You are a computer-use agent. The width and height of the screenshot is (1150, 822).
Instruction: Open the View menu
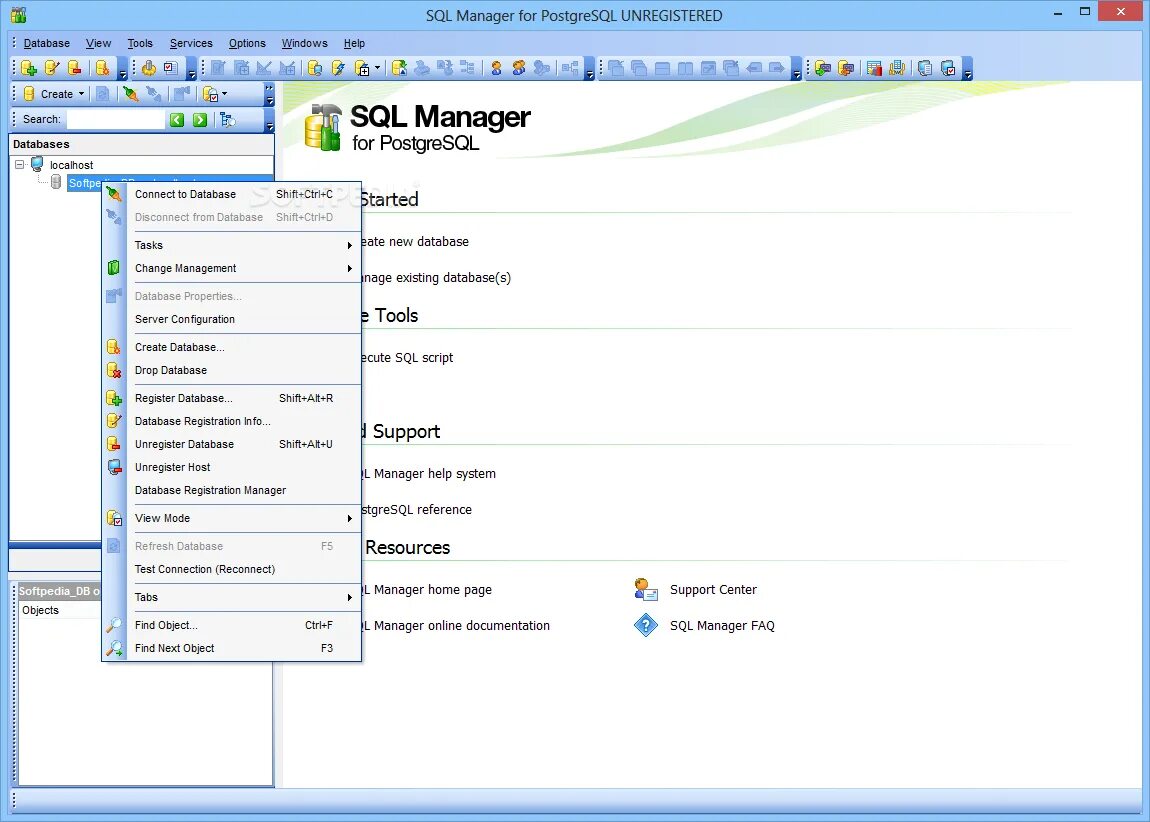tap(98, 43)
